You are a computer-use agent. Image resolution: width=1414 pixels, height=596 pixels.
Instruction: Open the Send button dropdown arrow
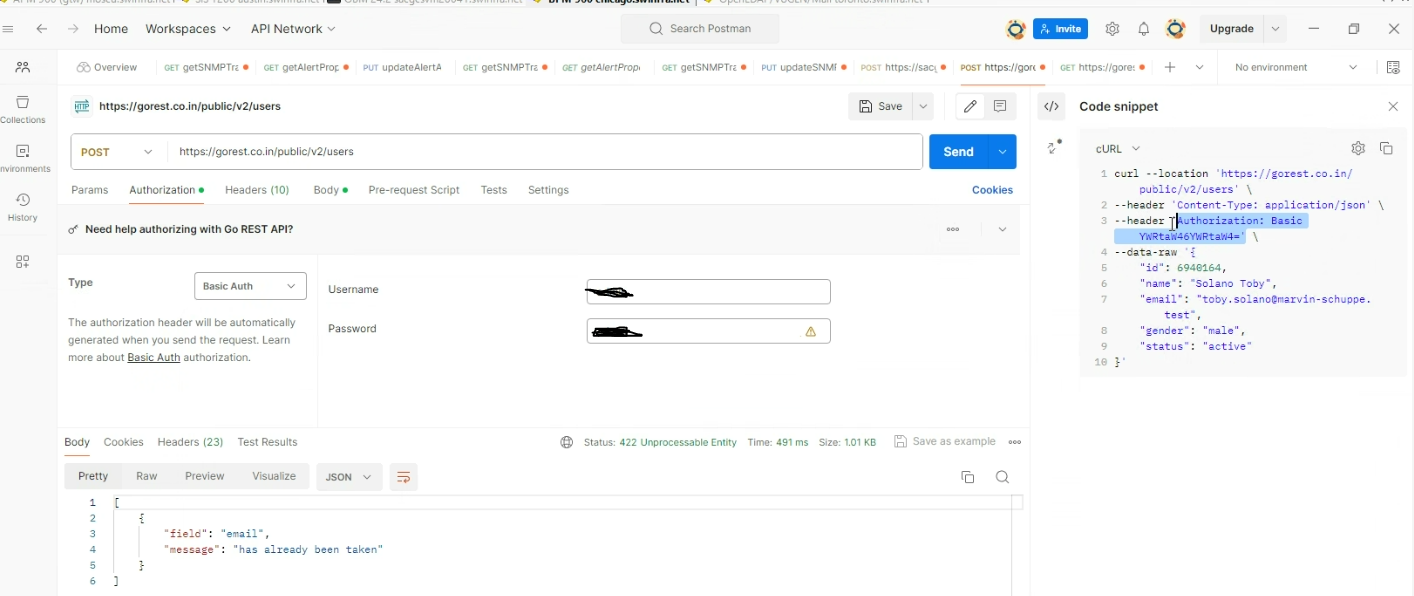1002,152
